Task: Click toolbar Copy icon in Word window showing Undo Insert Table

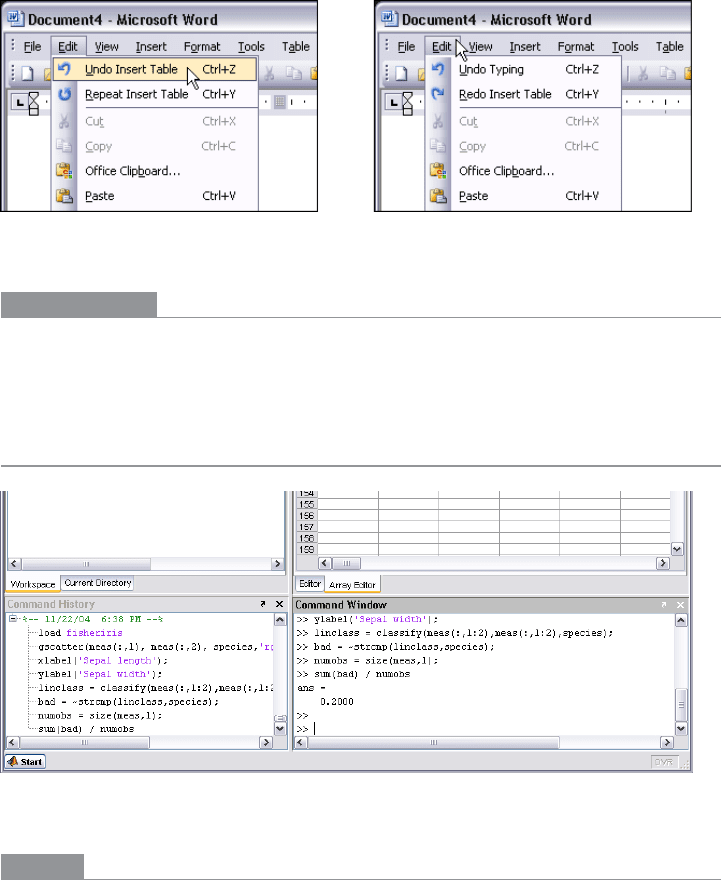Action: click(293, 74)
